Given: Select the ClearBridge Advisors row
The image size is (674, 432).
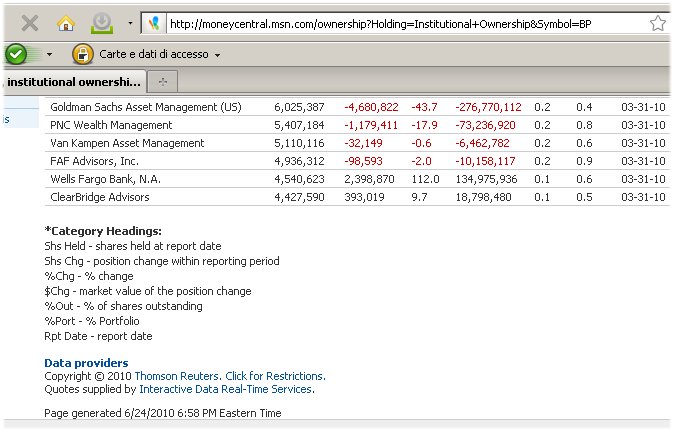Looking at the screenshot, I should point(358,197).
